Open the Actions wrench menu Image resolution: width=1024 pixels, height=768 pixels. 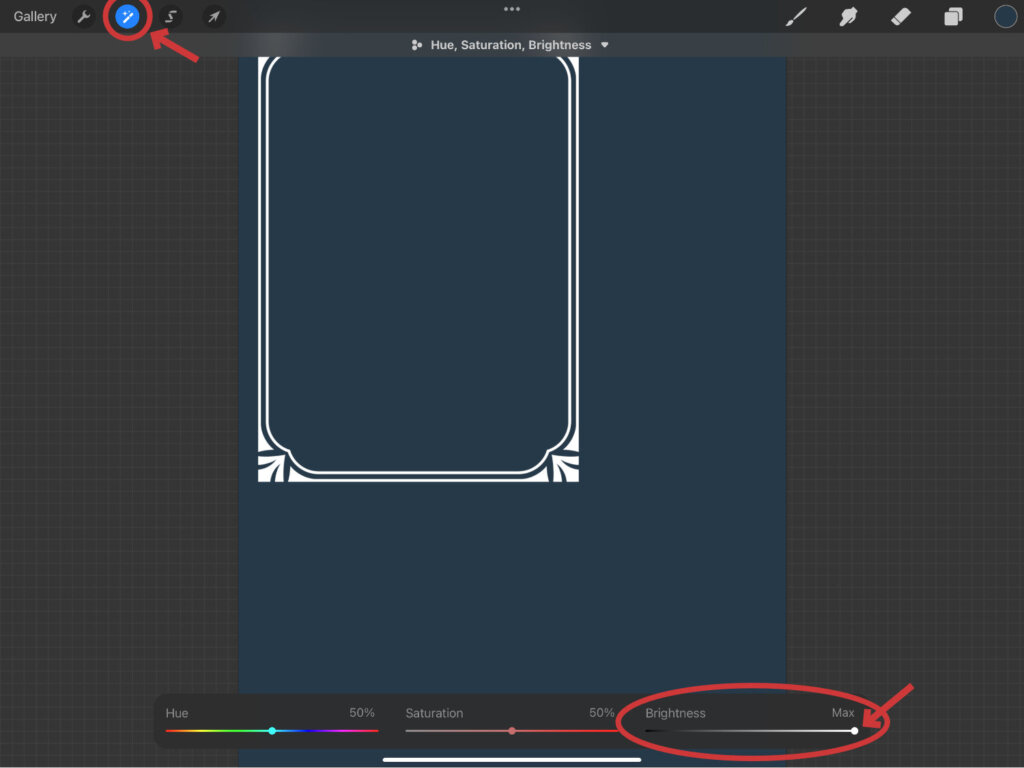click(x=84, y=17)
